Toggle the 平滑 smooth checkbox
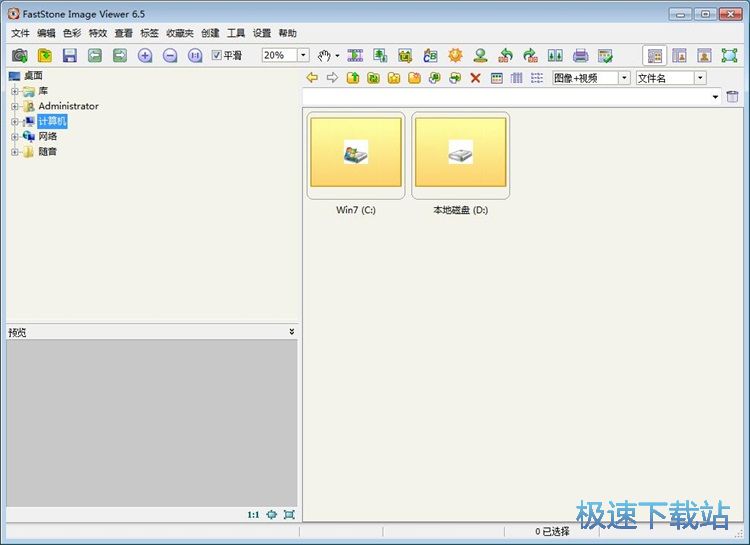Screen dimensions: 750x545 click(x=216, y=55)
